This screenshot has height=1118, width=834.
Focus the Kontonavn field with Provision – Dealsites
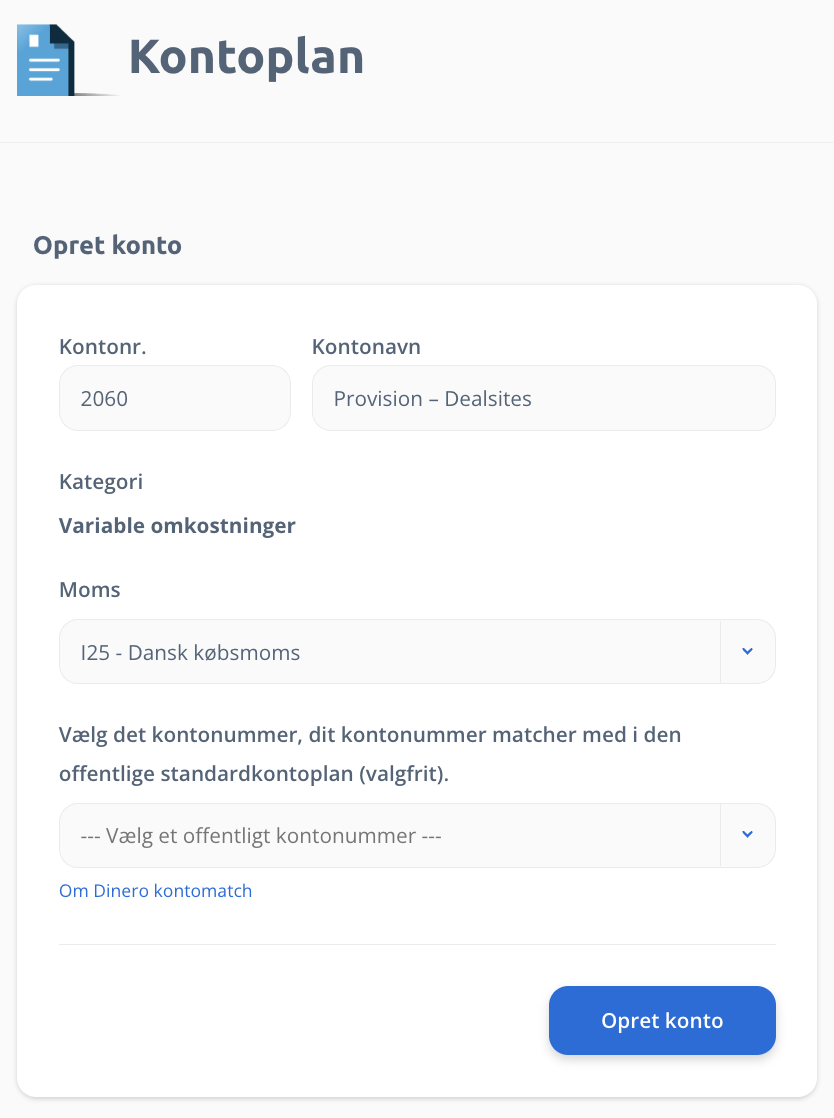[543, 398]
